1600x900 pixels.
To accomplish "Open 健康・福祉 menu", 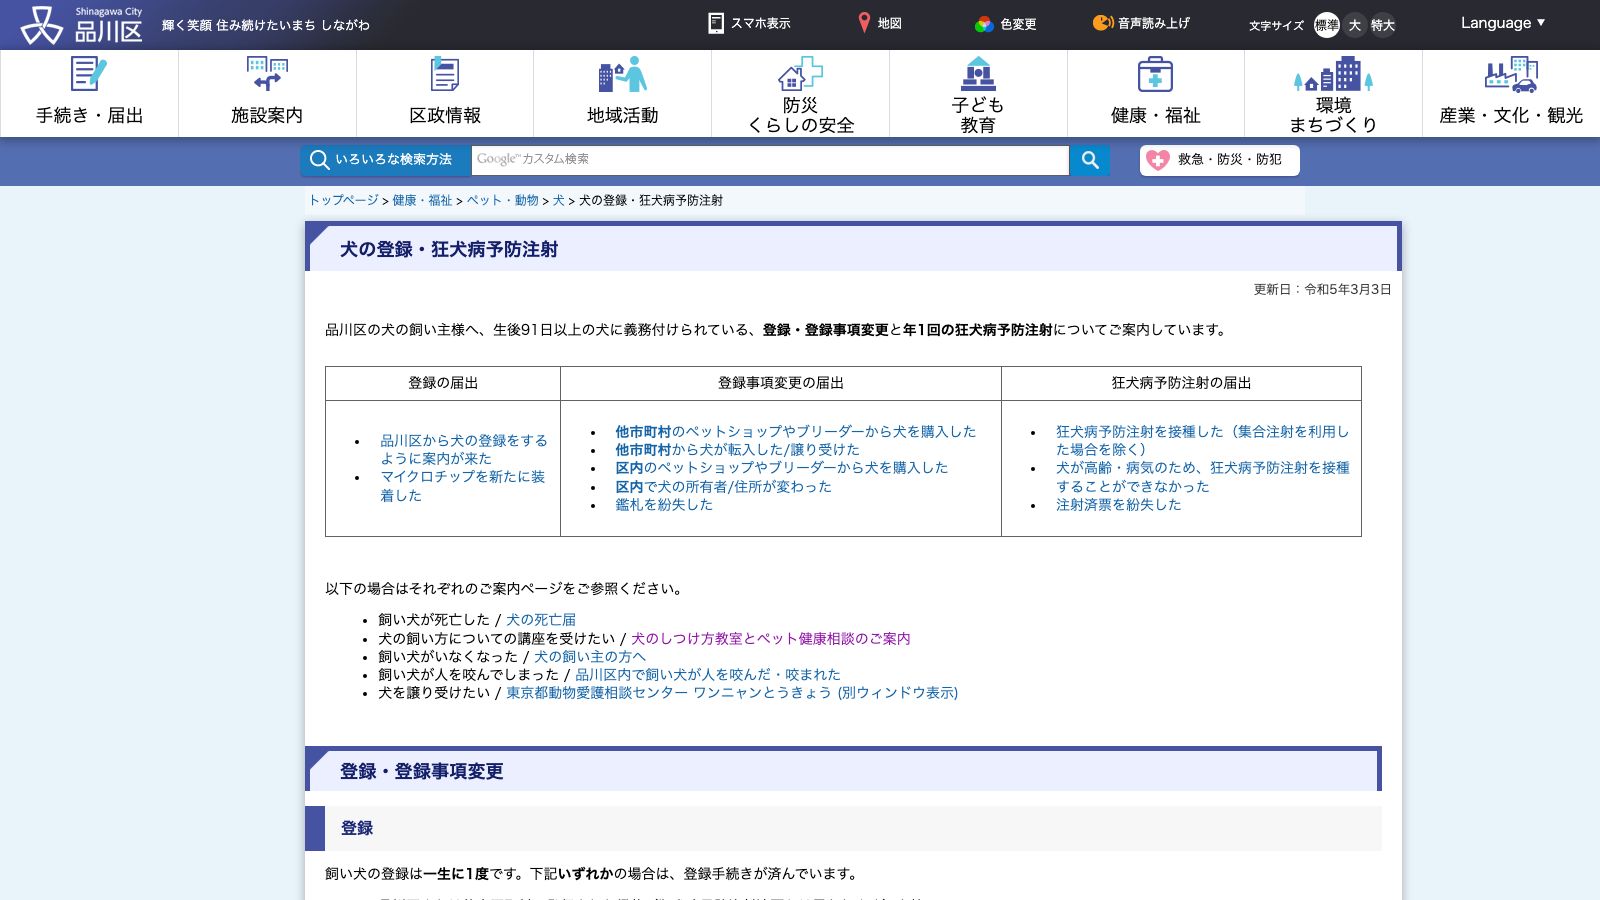I will [1155, 93].
